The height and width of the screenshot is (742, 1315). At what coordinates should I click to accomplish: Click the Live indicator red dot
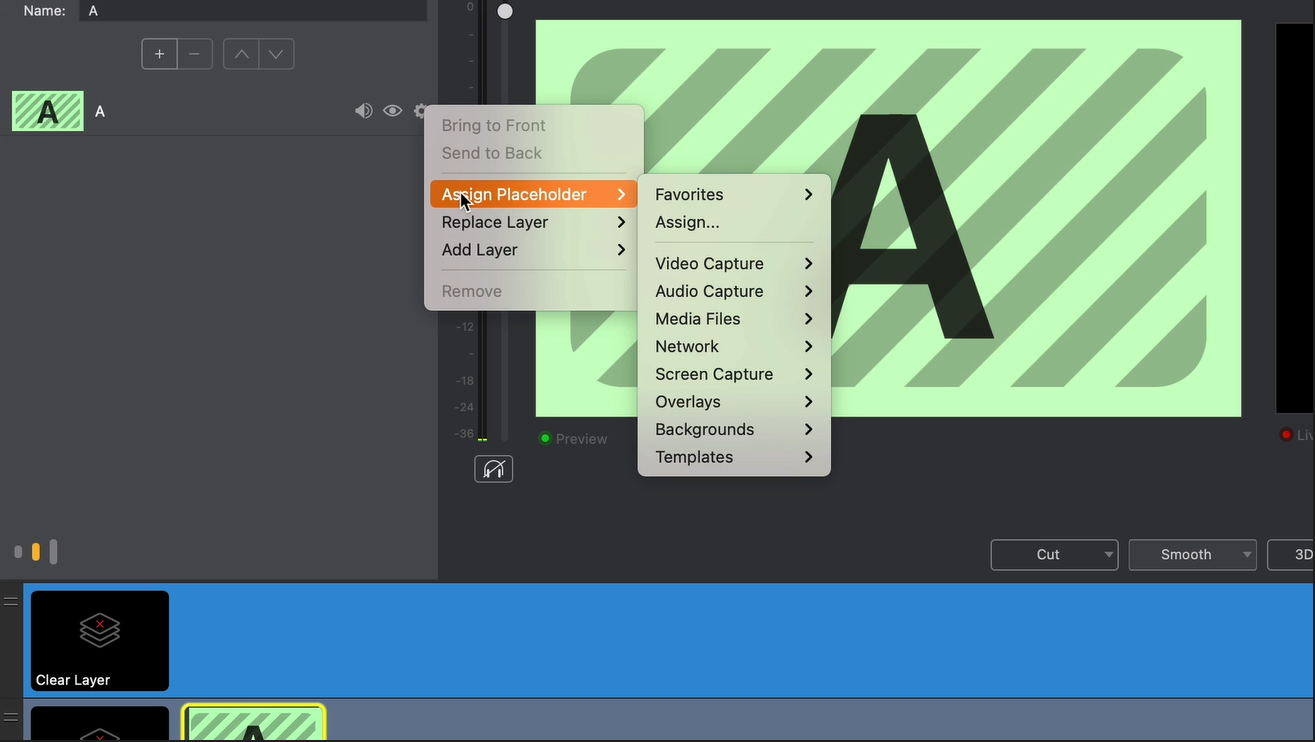(1286, 434)
